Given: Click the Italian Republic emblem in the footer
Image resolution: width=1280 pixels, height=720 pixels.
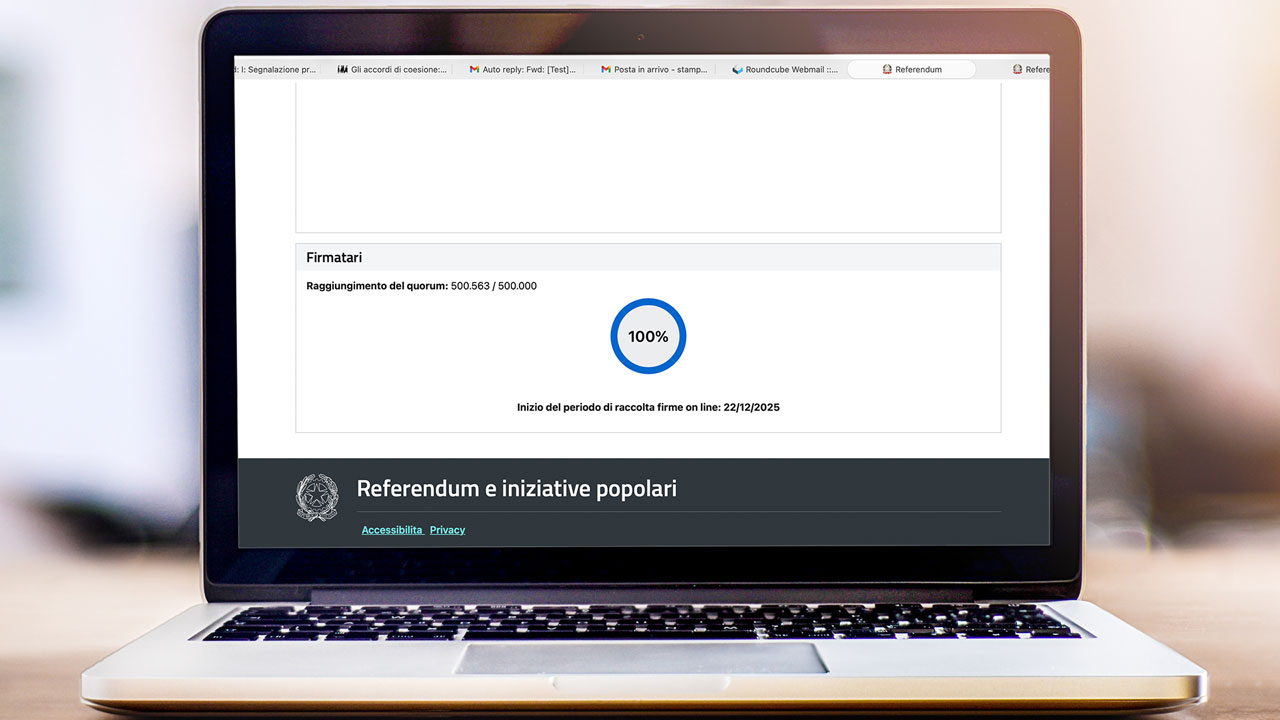Looking at the screenshot, I should pos(317,497).
